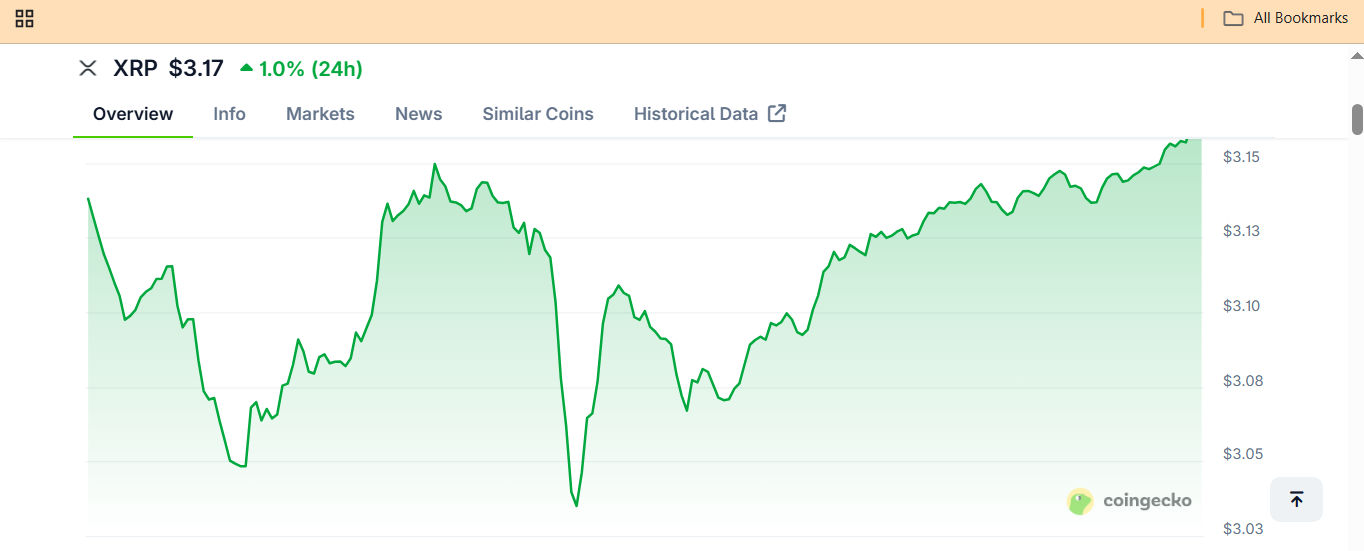Go to the News tab
The width and height of the screenshot is (1364, 551).
pyautogui.click(x=418, y=114)
